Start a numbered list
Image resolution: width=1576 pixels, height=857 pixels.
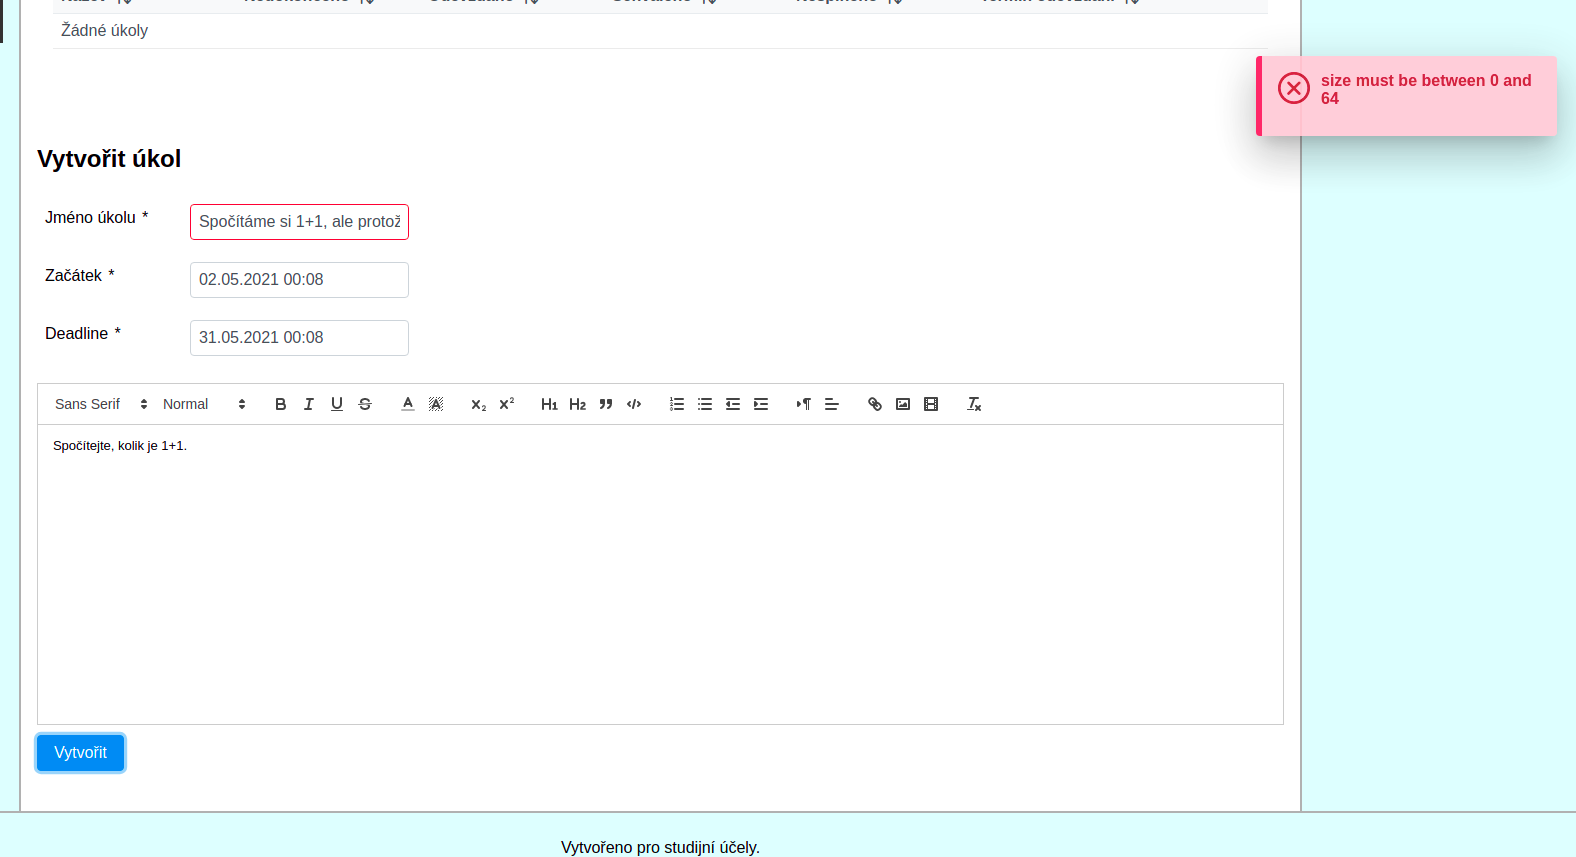(677, 404)
